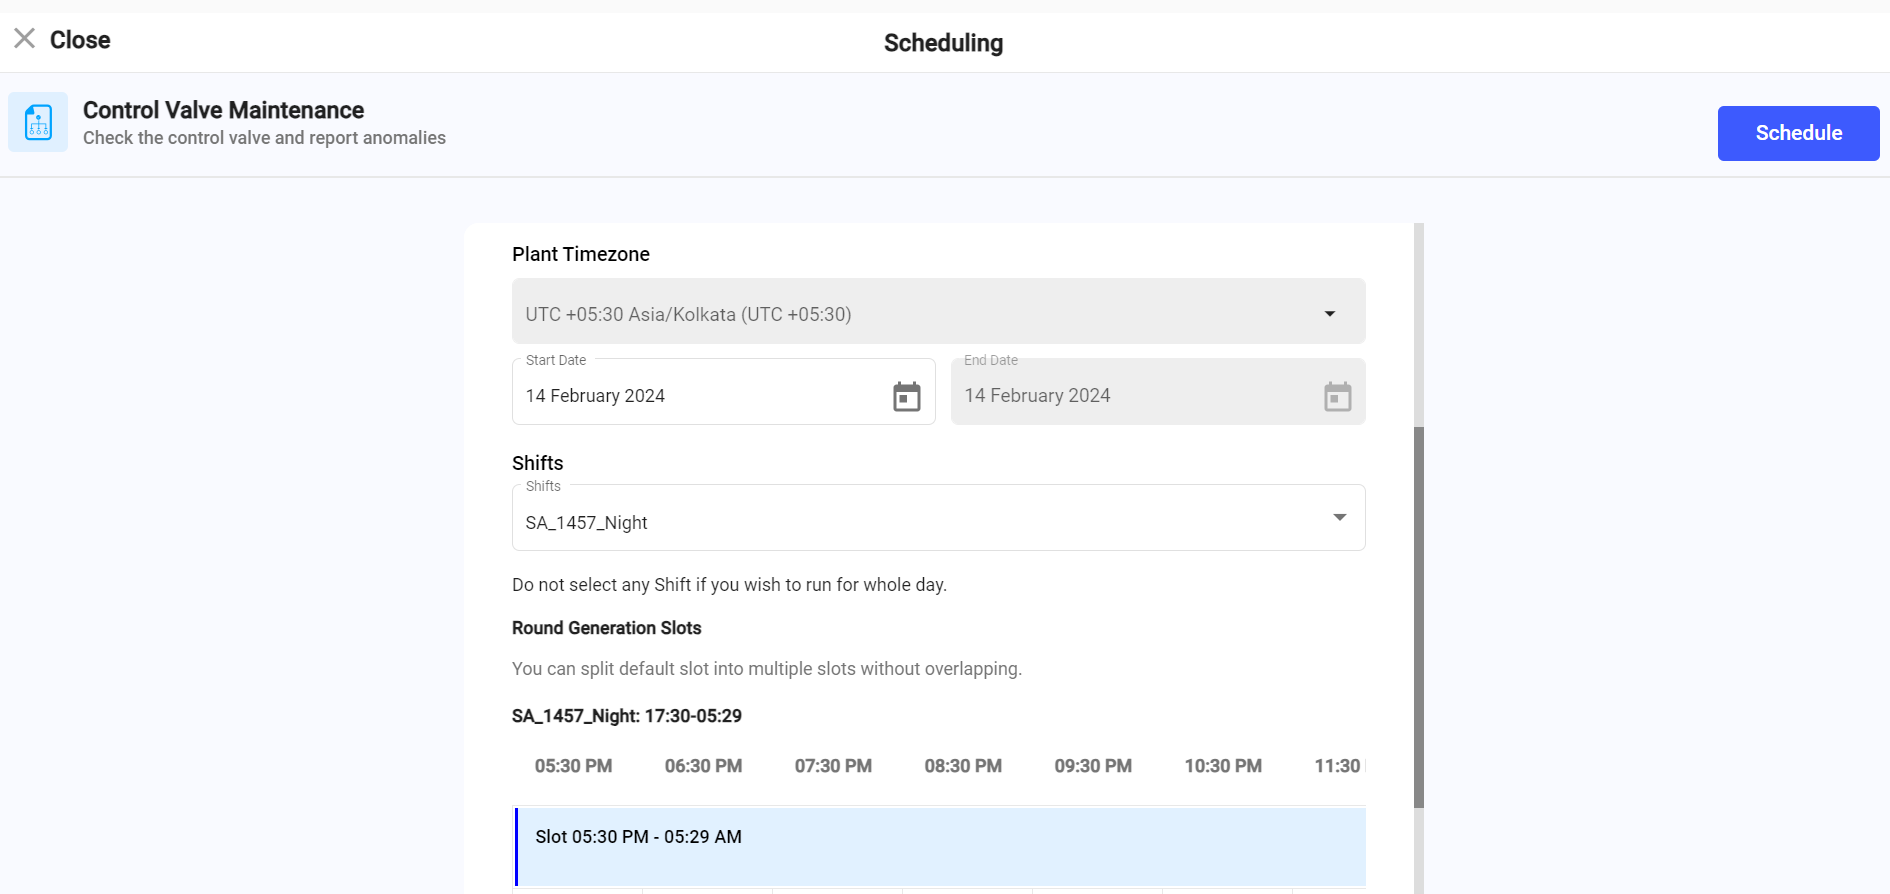Expand the Plant Timezone dropdown arrow
This screenshot has width=1890, height=894.
point(1329,314)
